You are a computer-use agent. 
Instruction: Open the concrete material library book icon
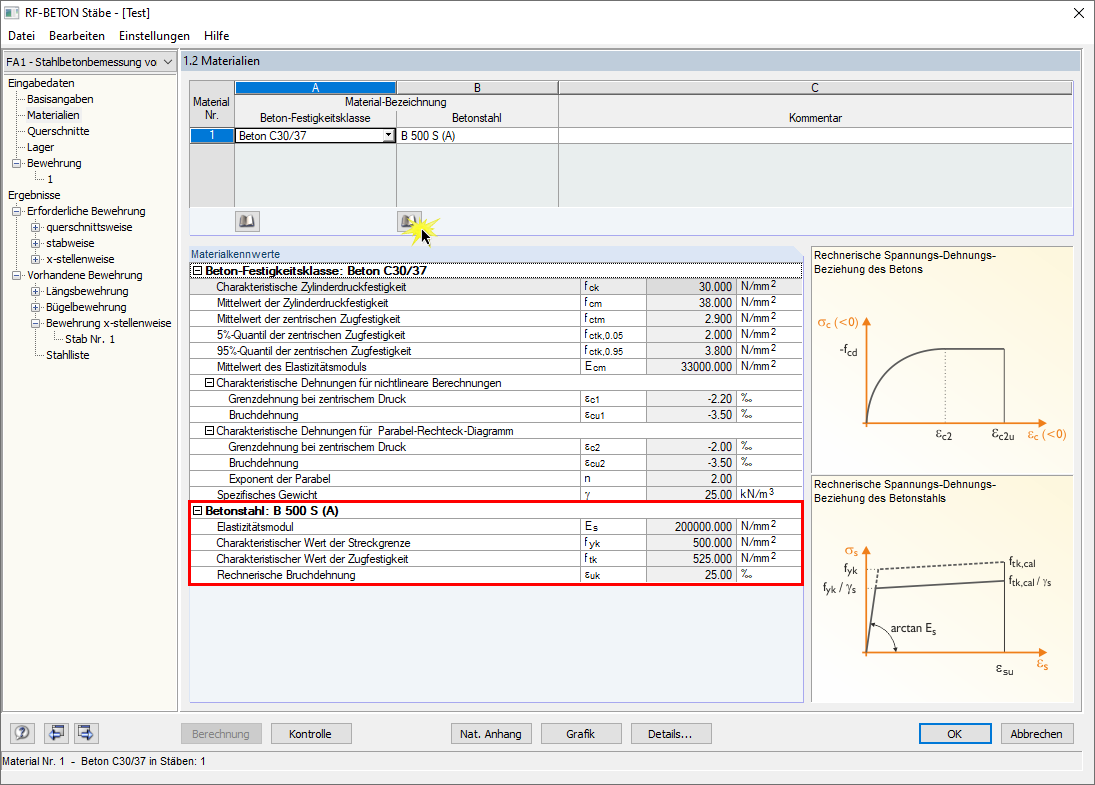247,221
